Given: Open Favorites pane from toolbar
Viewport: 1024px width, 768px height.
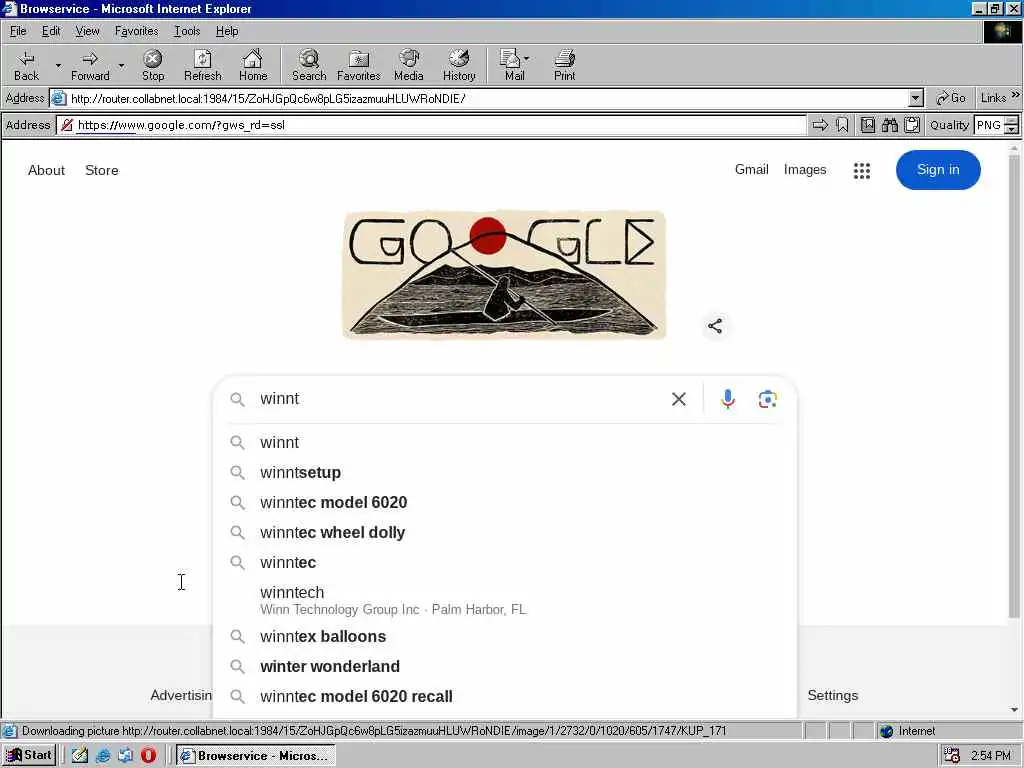Looking at the screenshot, I should coord(359,65).
